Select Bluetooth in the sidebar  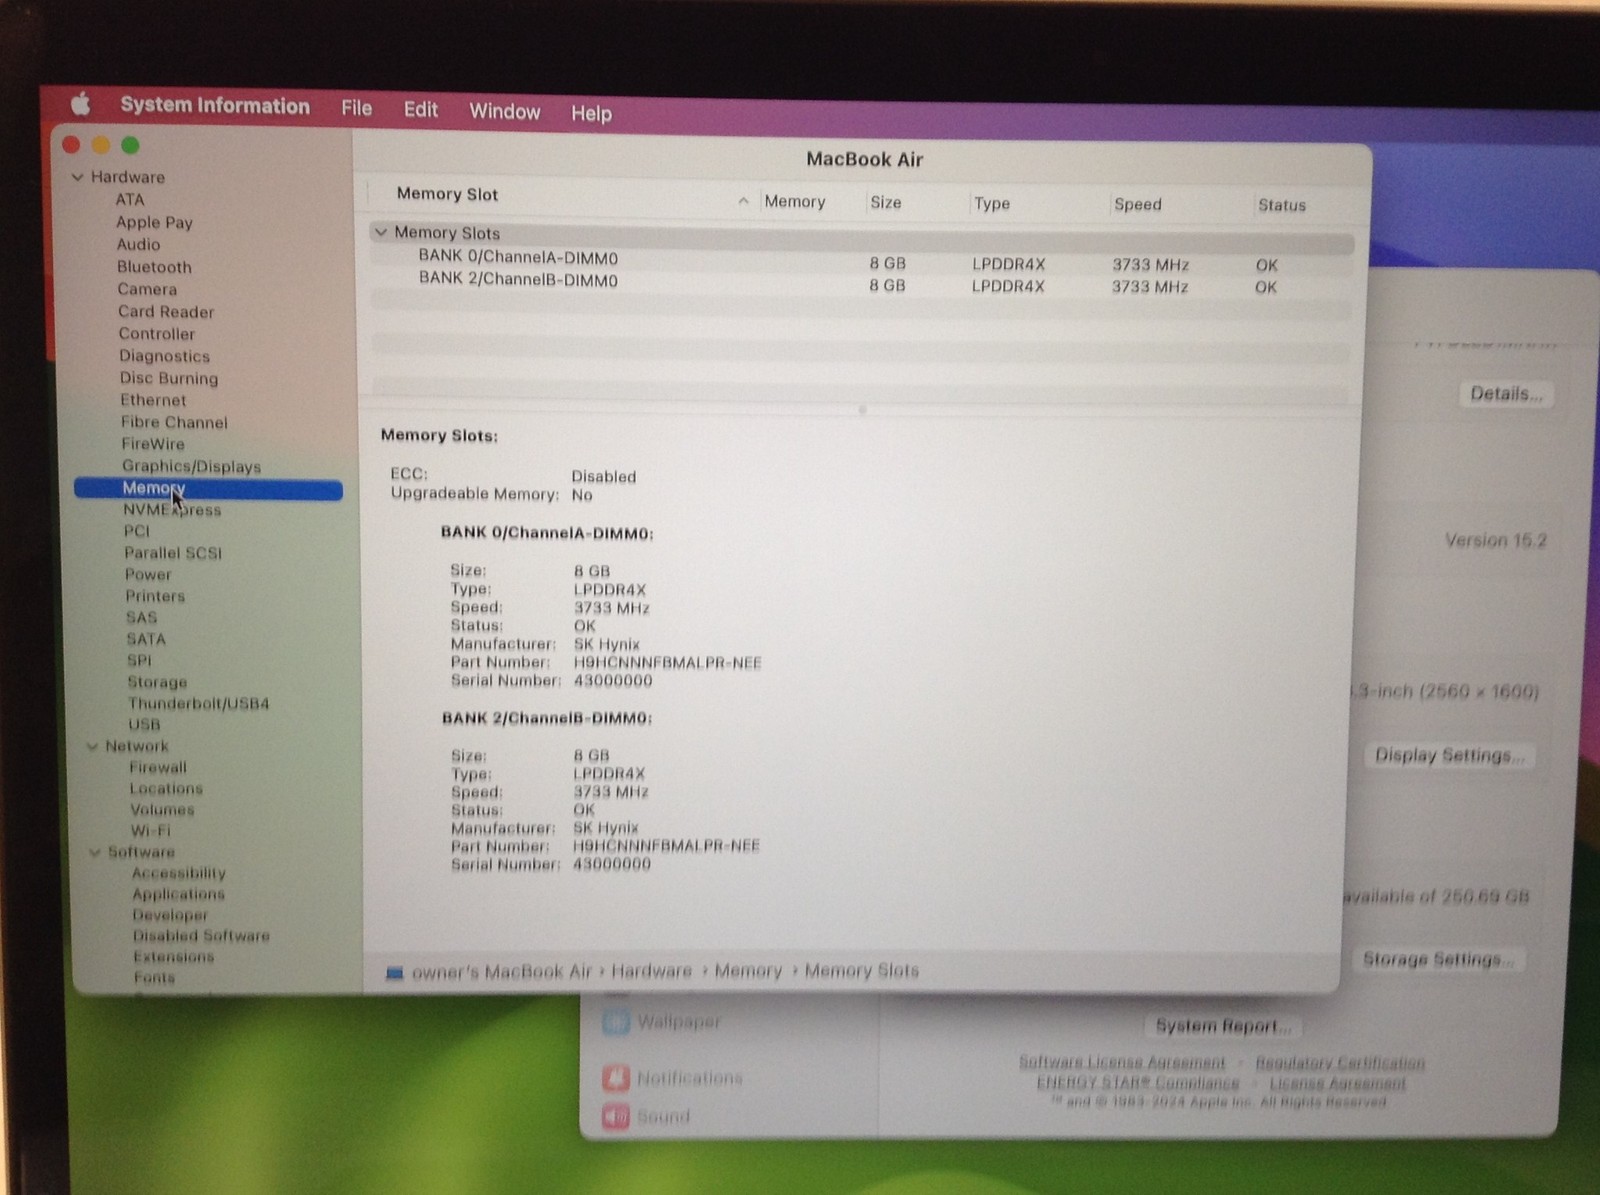tap(154, 267)
